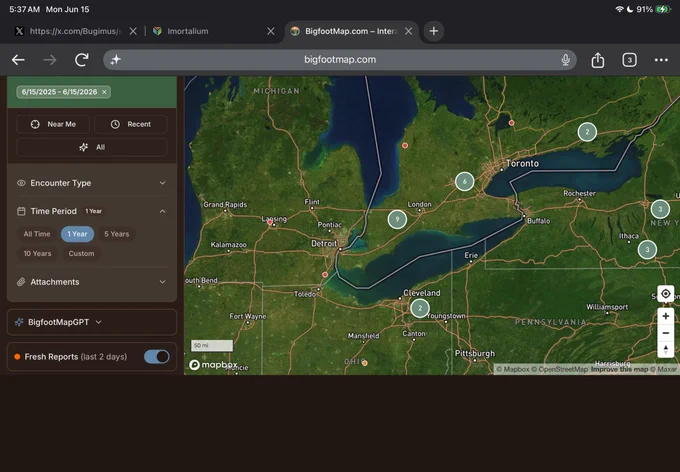The height and width of the screenshot is (472, 680).
Task: Click the All sparkle button
Action: [x=92, y=147]
